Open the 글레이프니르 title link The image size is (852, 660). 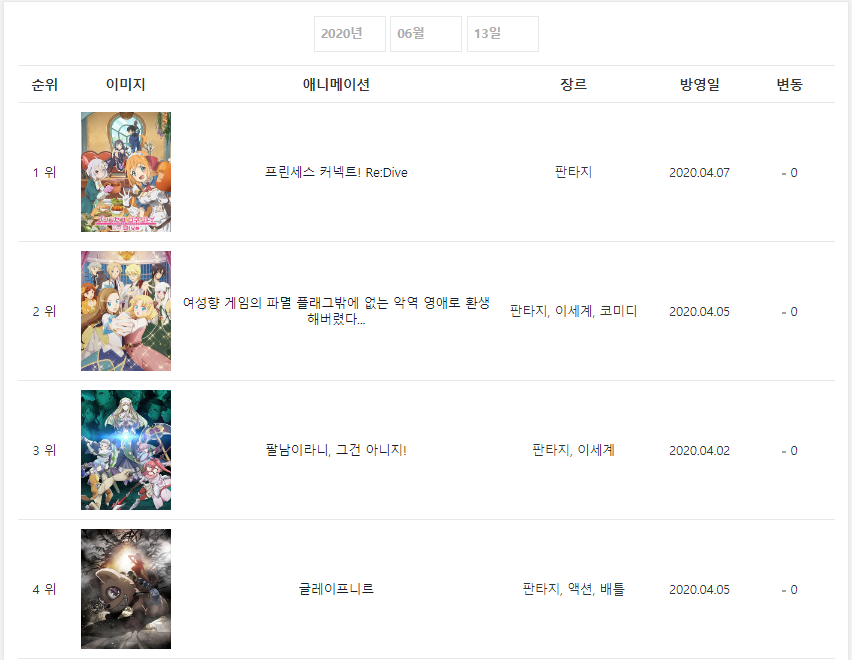point(336,589)
